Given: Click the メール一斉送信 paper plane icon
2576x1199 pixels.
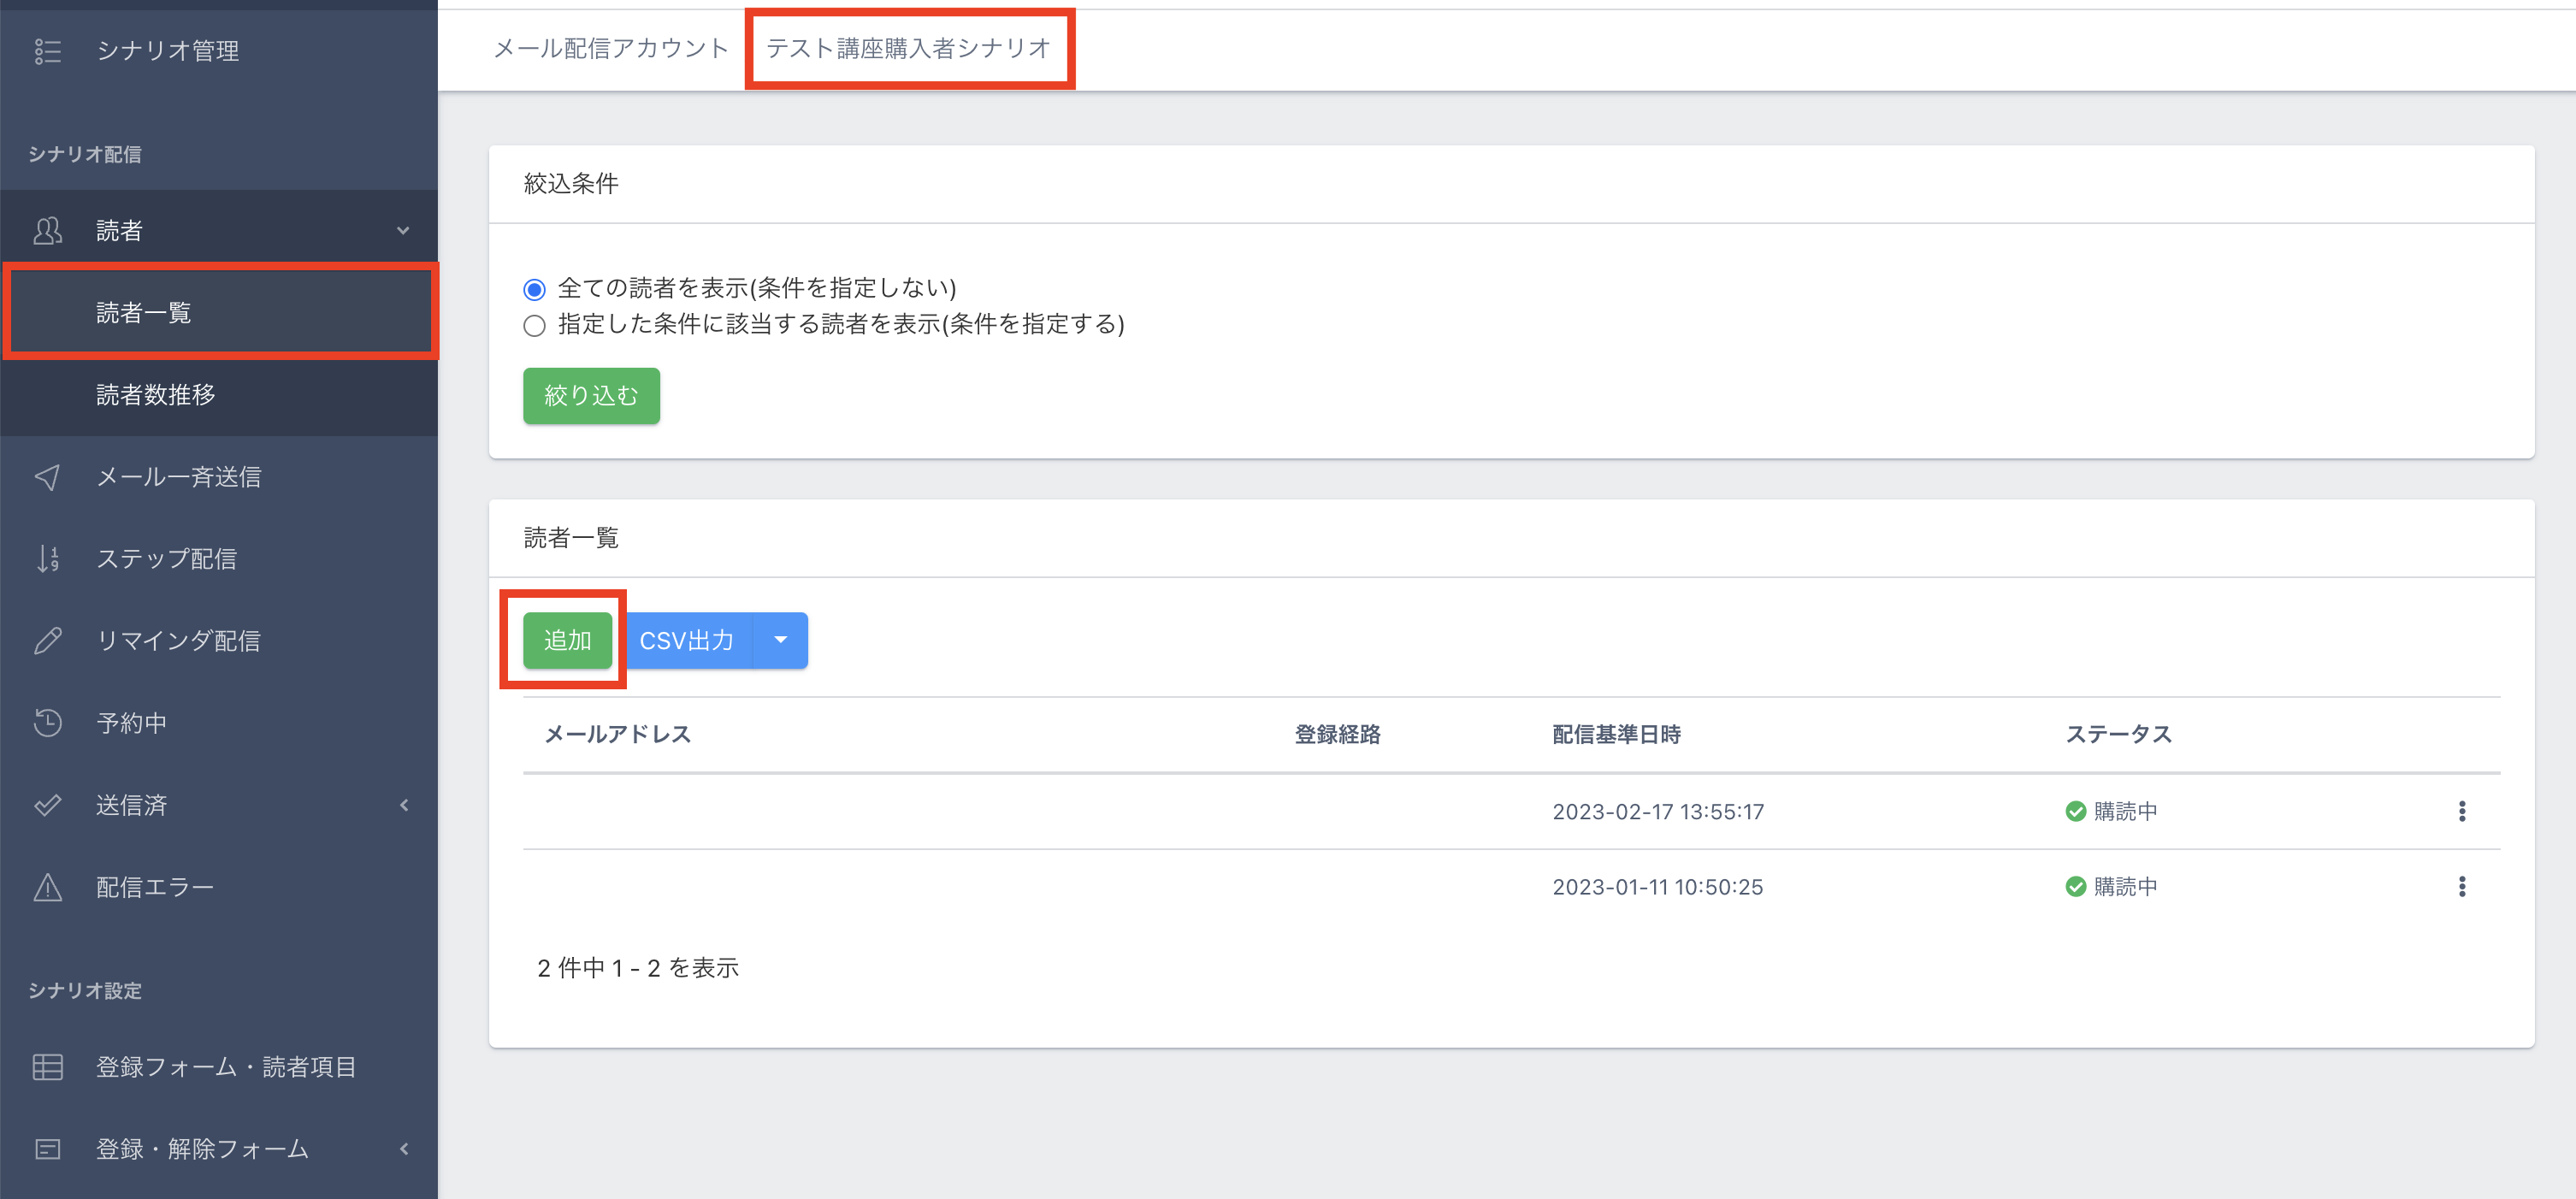Looking at the screenshot, I should pos(47,477).
